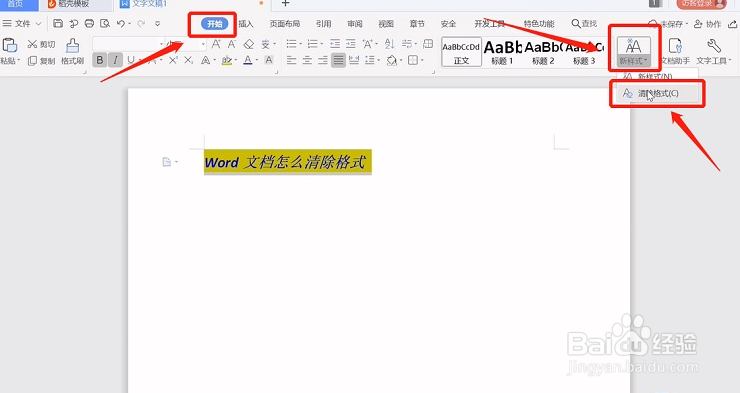Open the 开发工具 ribbon tab
This screenshot has height=393, width=740.
489,24
